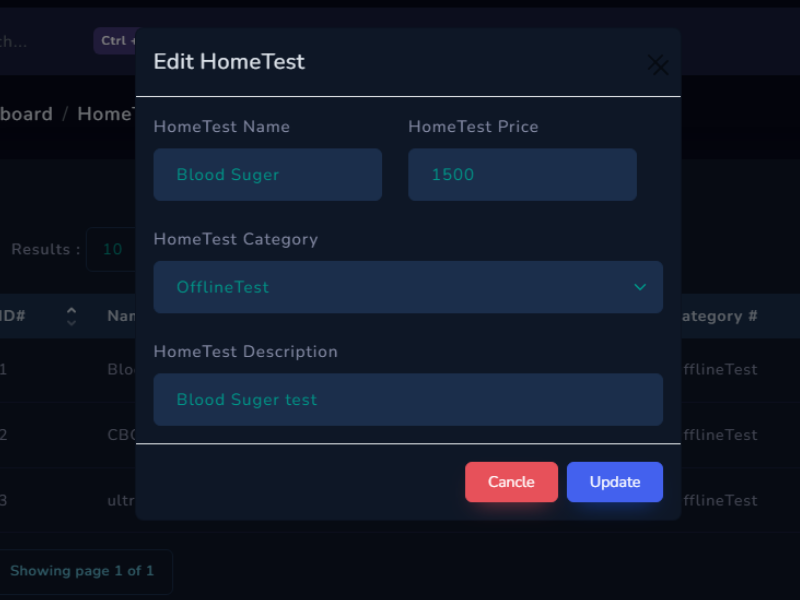Select the OfflineTest category combo box
This screenshot has width=800, height=600.
click(400, 288)
